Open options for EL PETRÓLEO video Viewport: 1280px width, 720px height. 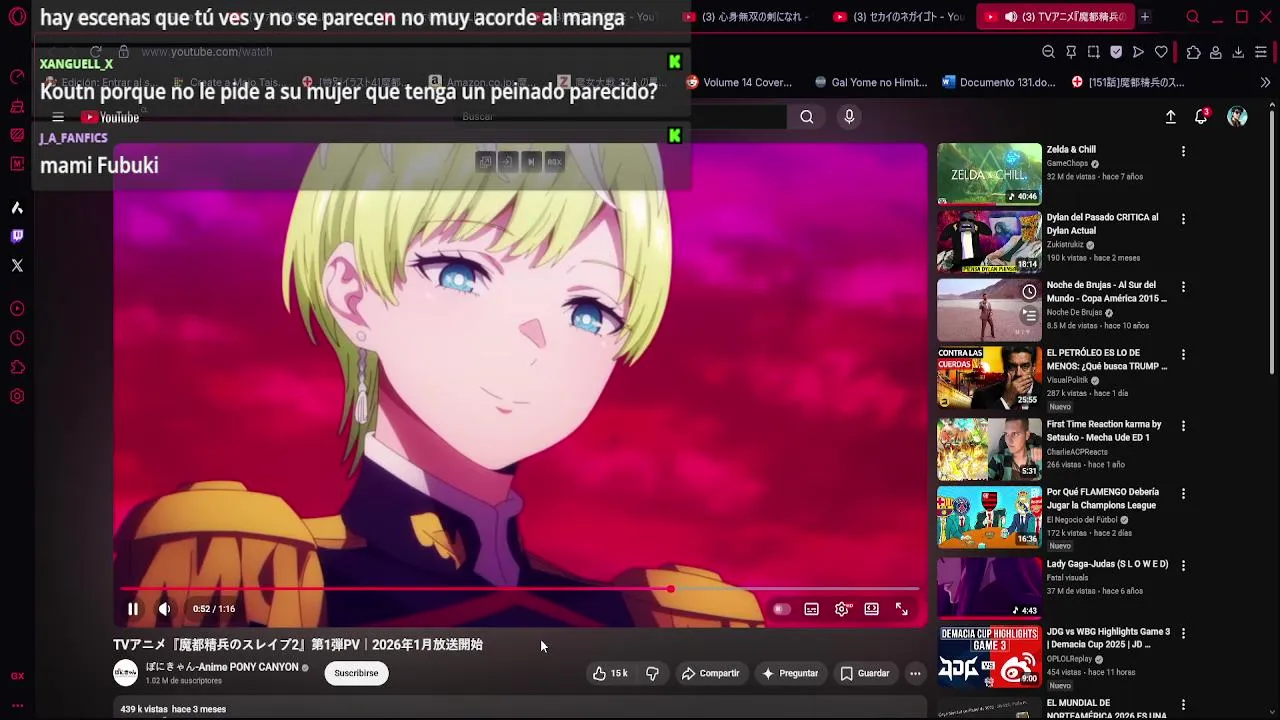pos(1183,355)
